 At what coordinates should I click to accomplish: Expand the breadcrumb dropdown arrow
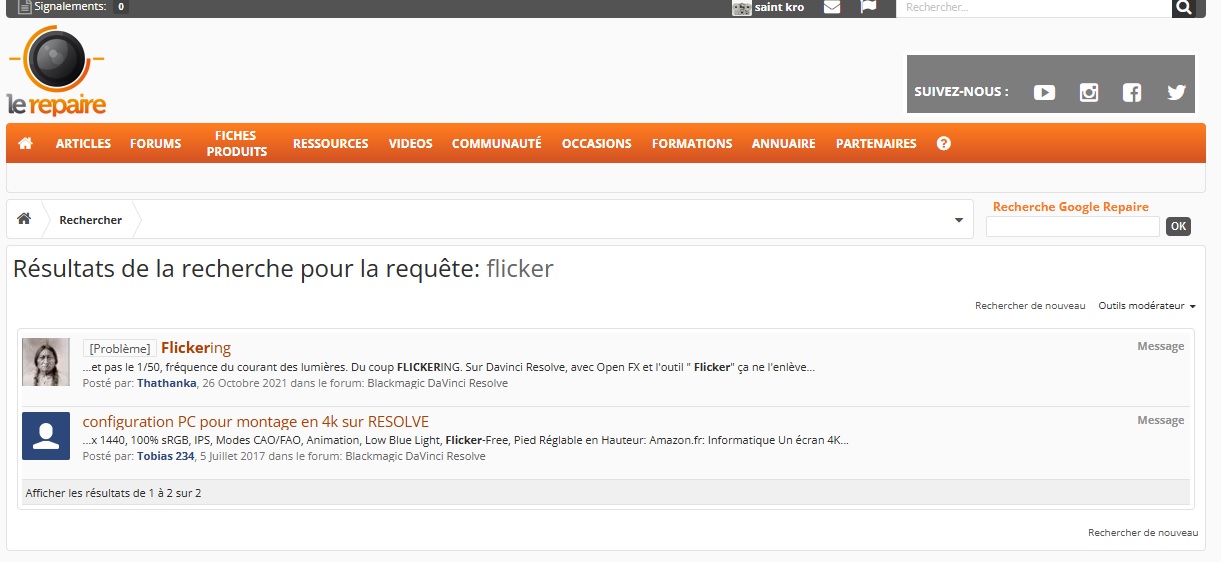point(959,220)
